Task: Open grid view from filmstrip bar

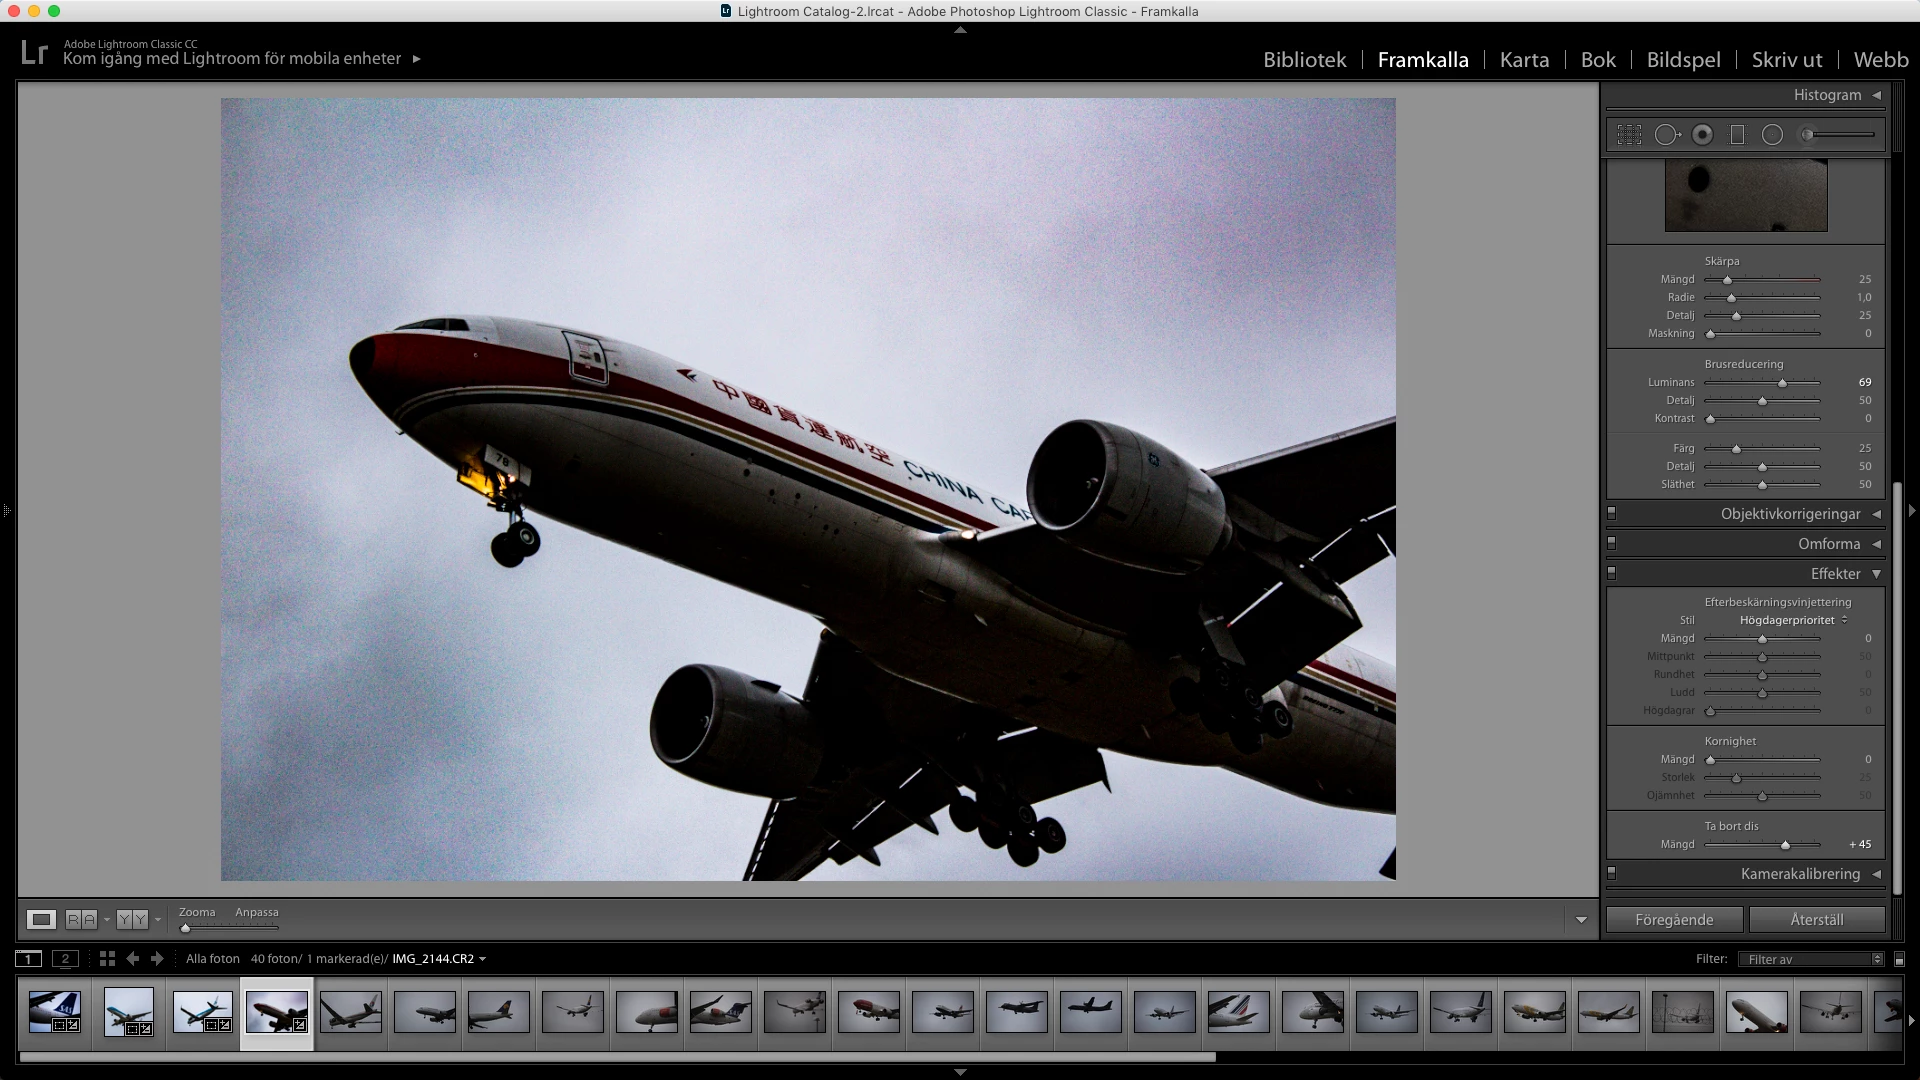Action: point(107,958)
